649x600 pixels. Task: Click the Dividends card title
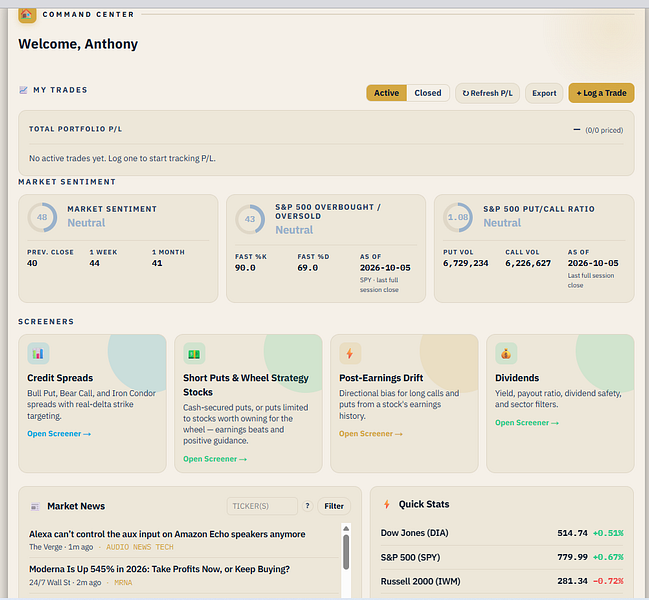517,378
